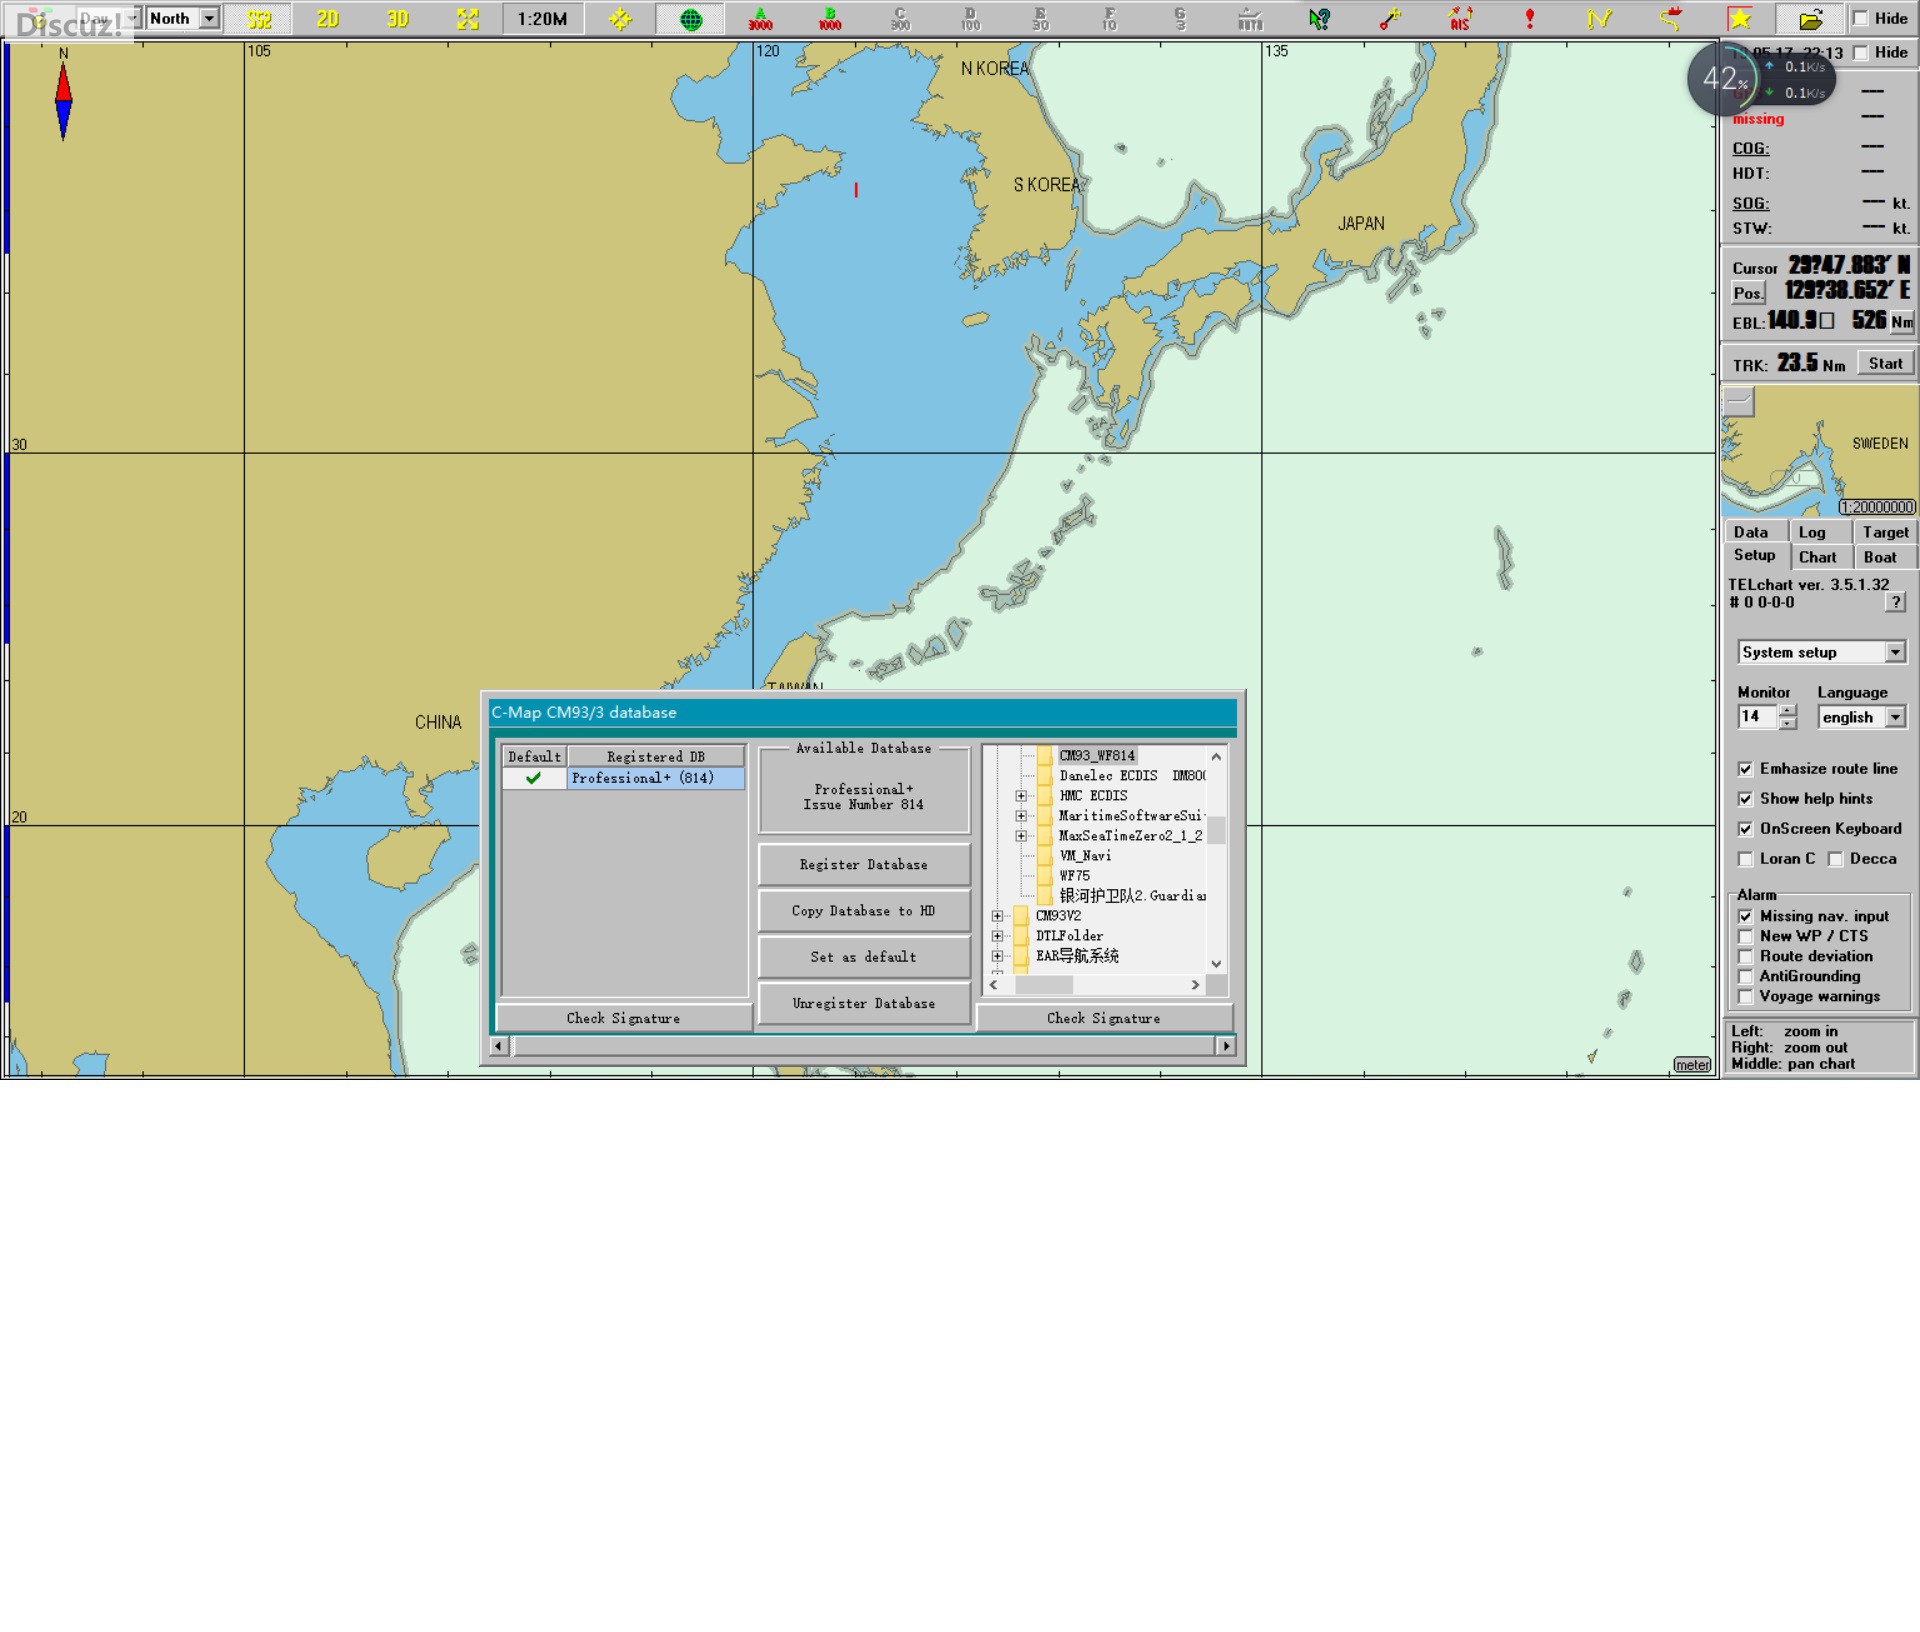Select zoom preset E 30
Image resolution: width=1920 pixels, height=1632 pixels.
click(x=1040, y=19)
